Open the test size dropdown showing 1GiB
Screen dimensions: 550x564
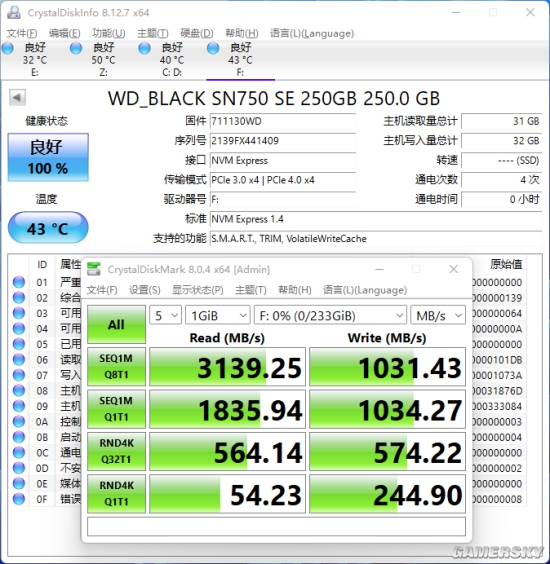[218, 316]
